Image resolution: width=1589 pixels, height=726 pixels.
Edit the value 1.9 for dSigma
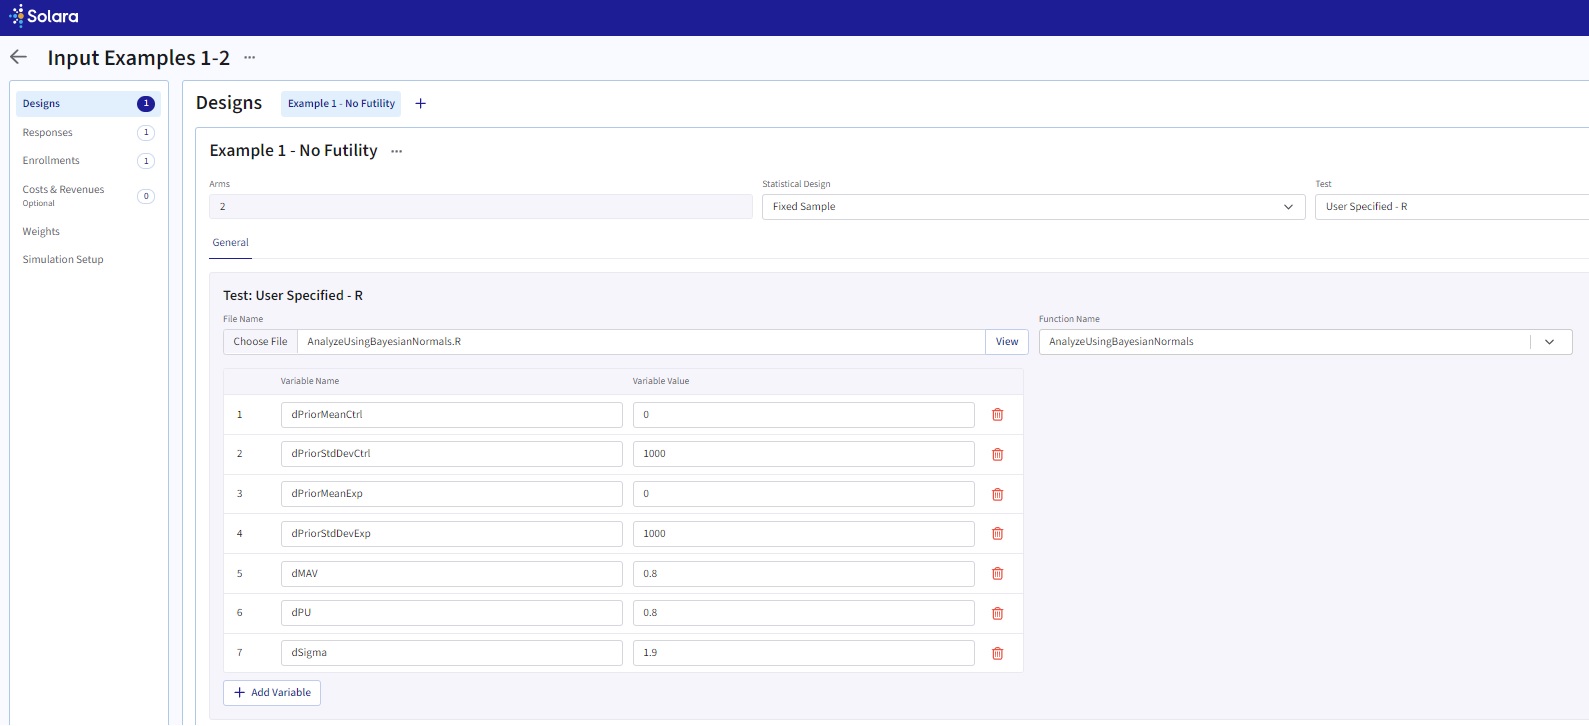[x=804, y=653]
